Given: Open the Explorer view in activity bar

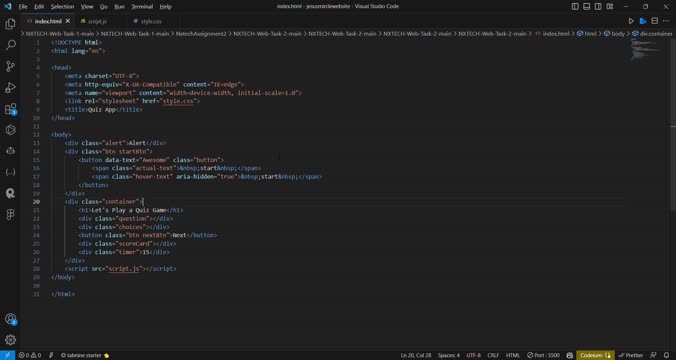Looking at the screenshot, I should click(10, 24).
